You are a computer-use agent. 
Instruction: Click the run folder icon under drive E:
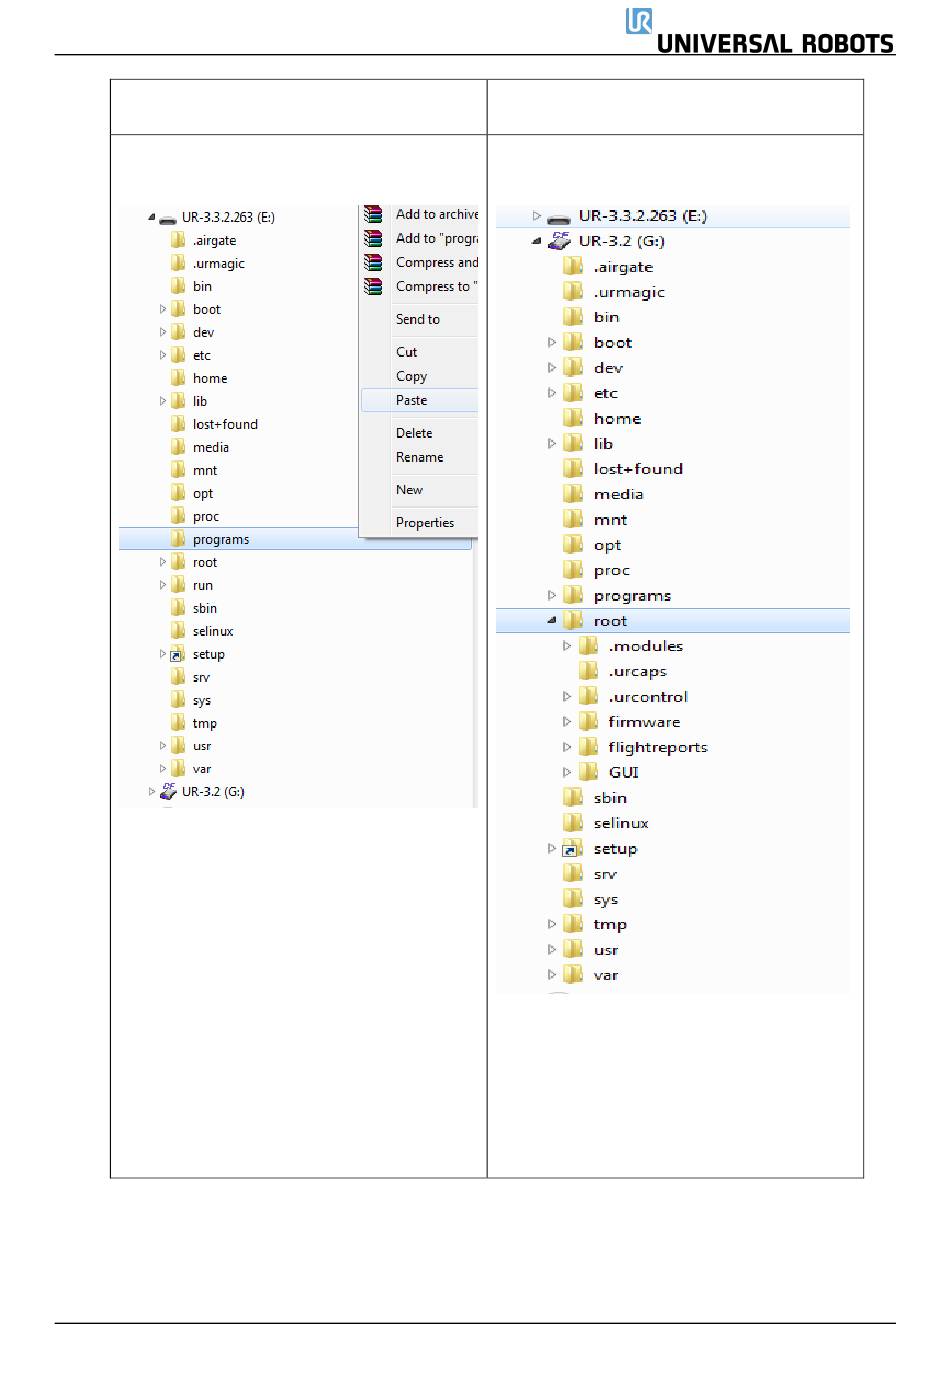[x=178, y=585]
